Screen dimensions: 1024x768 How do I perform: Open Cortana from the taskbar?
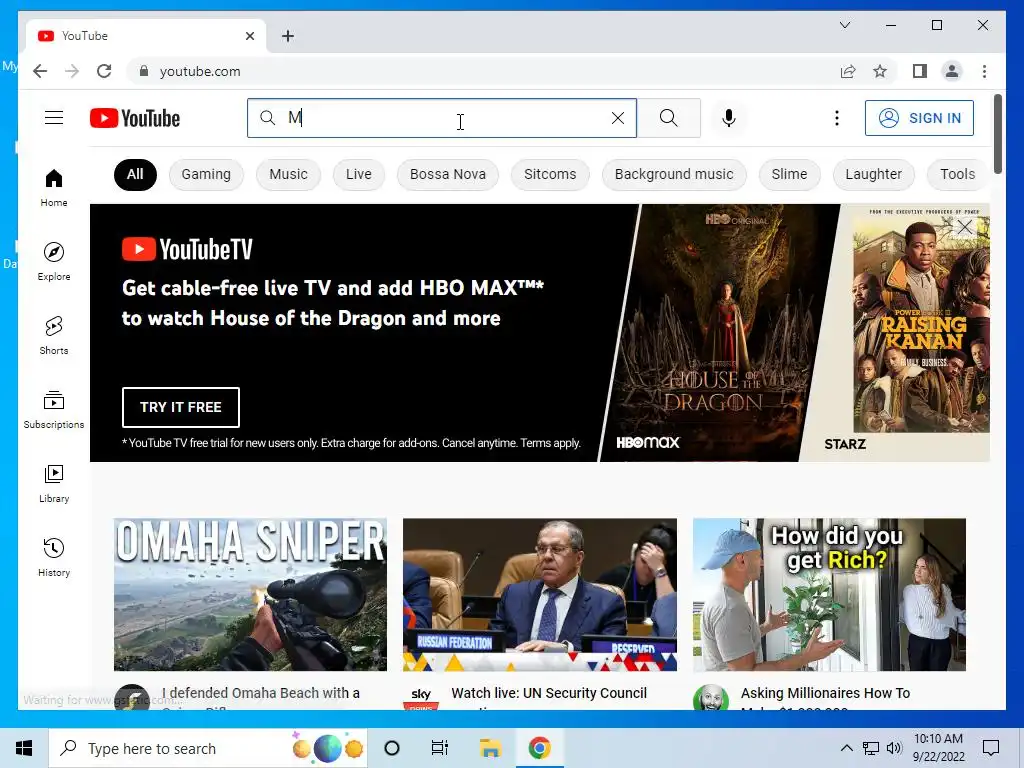point(392,748)
